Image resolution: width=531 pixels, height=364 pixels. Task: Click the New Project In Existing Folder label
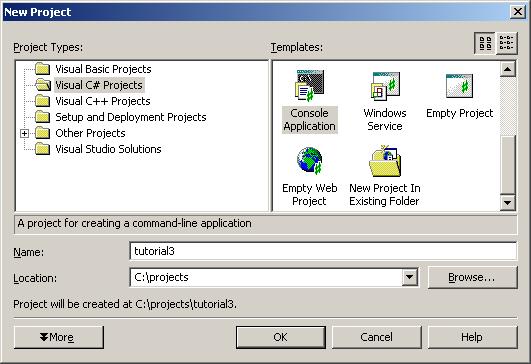pos(385,194)
